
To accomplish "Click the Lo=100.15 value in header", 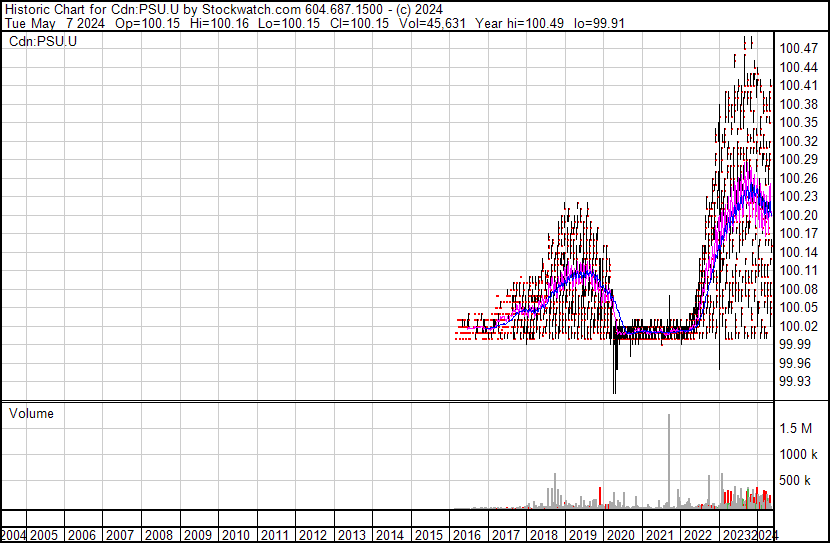I will [x=288, y=24].
